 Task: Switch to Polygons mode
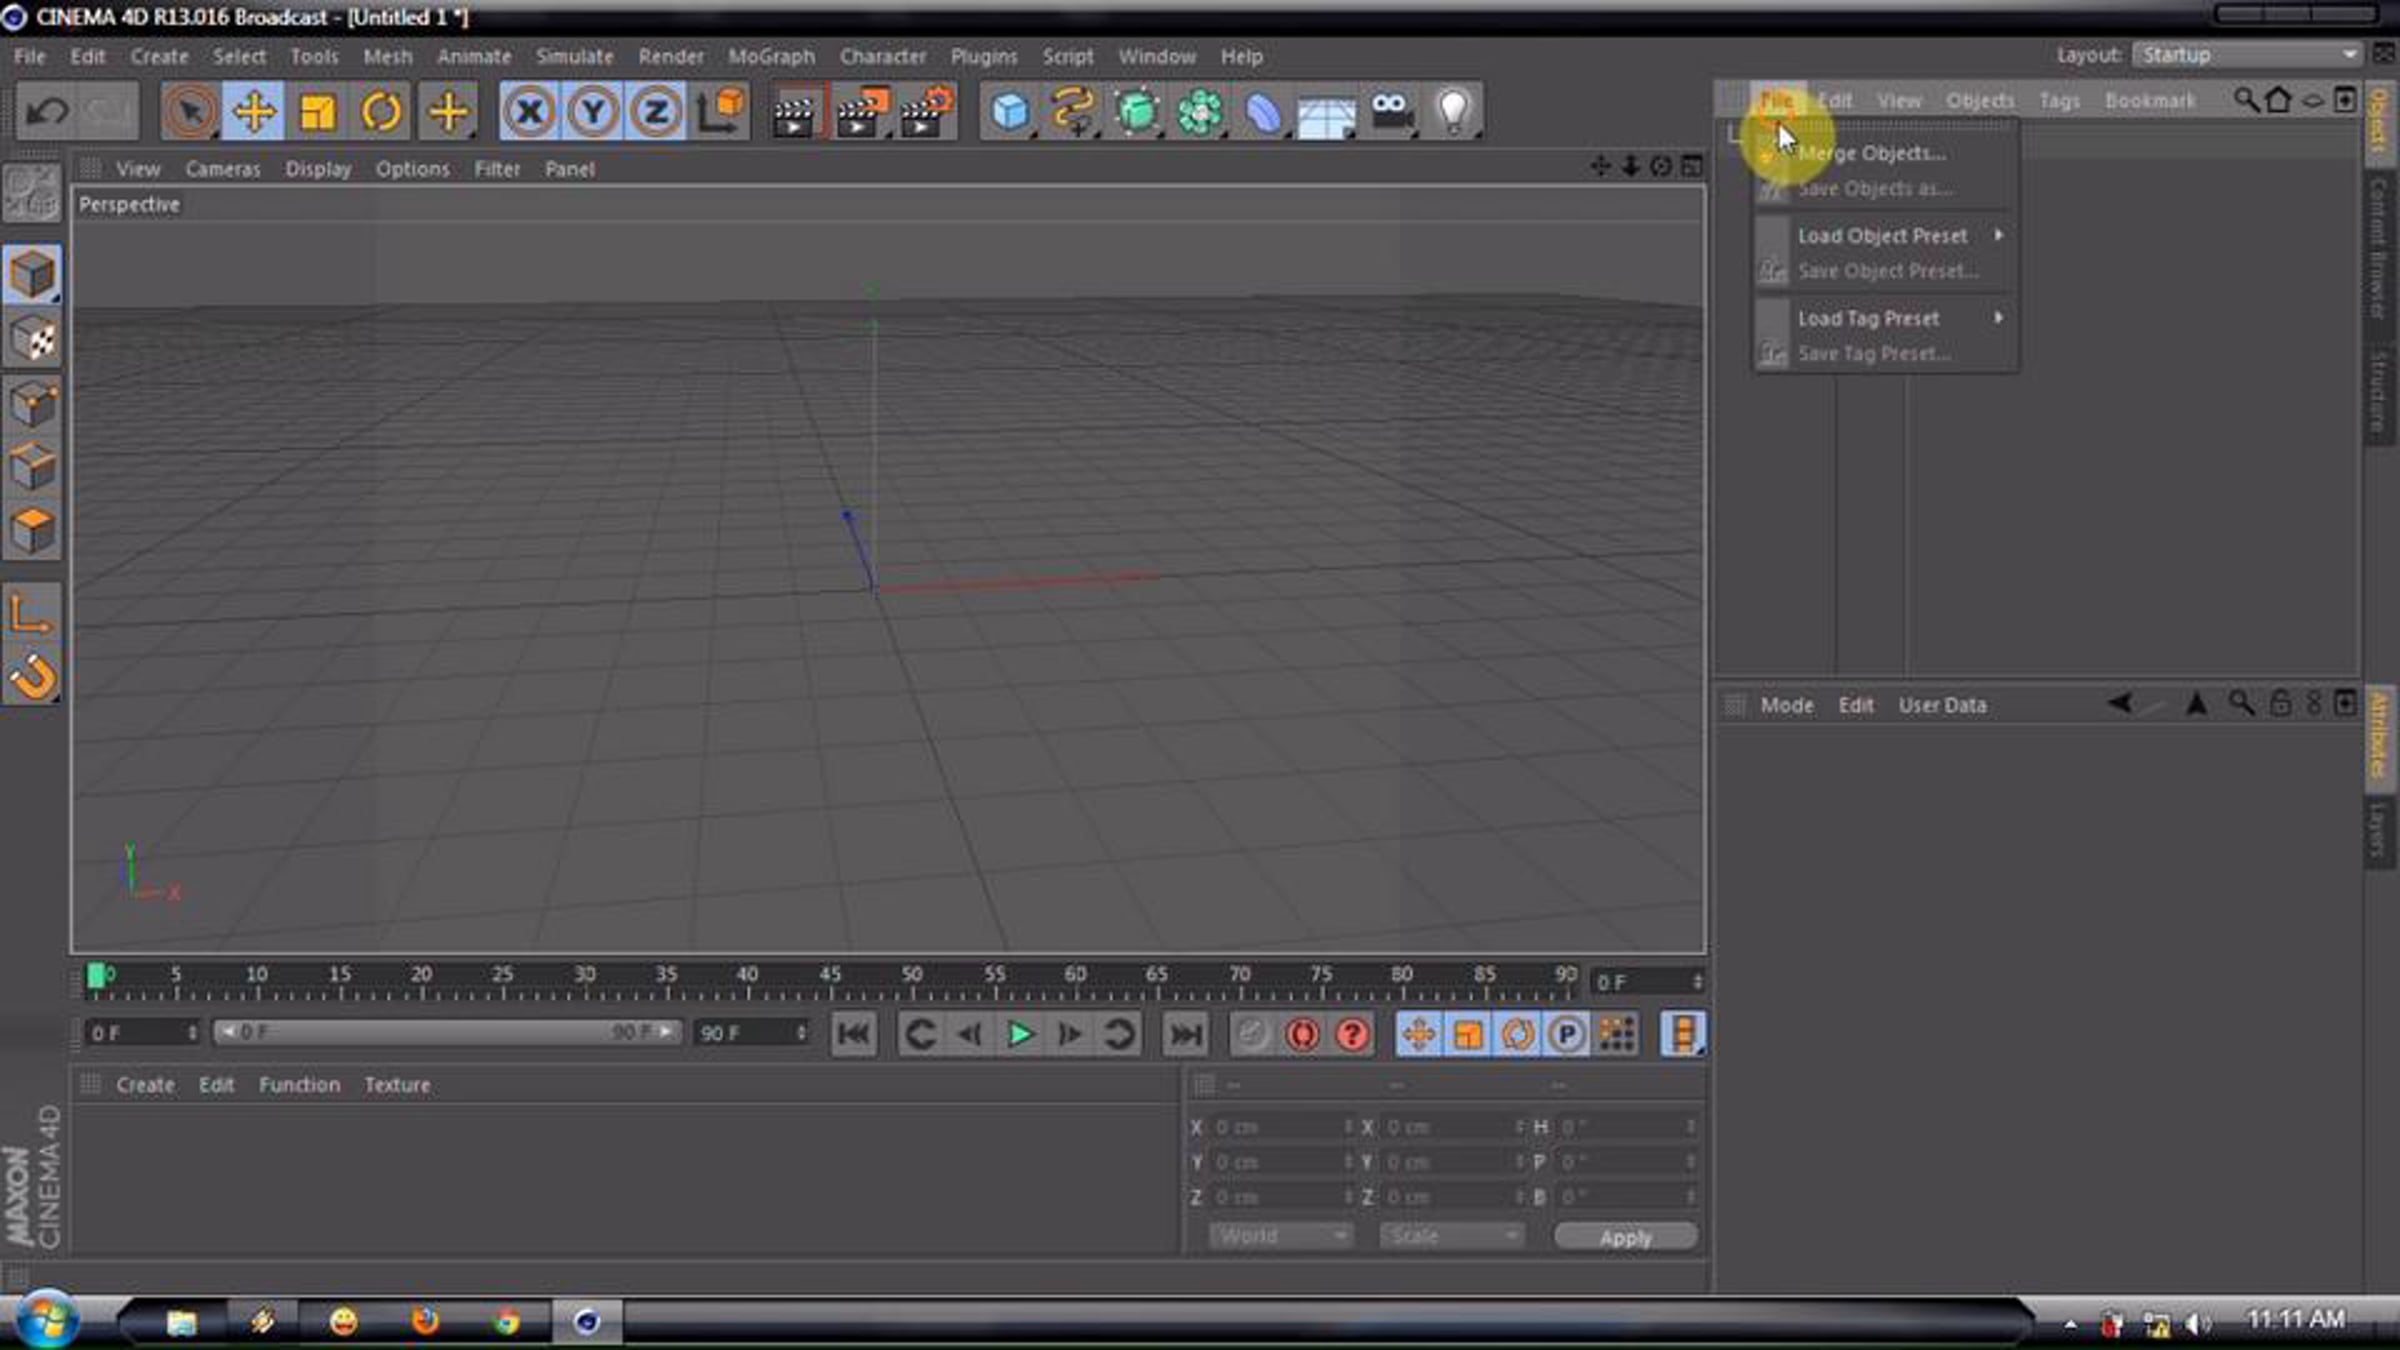[x=32, y=530]
